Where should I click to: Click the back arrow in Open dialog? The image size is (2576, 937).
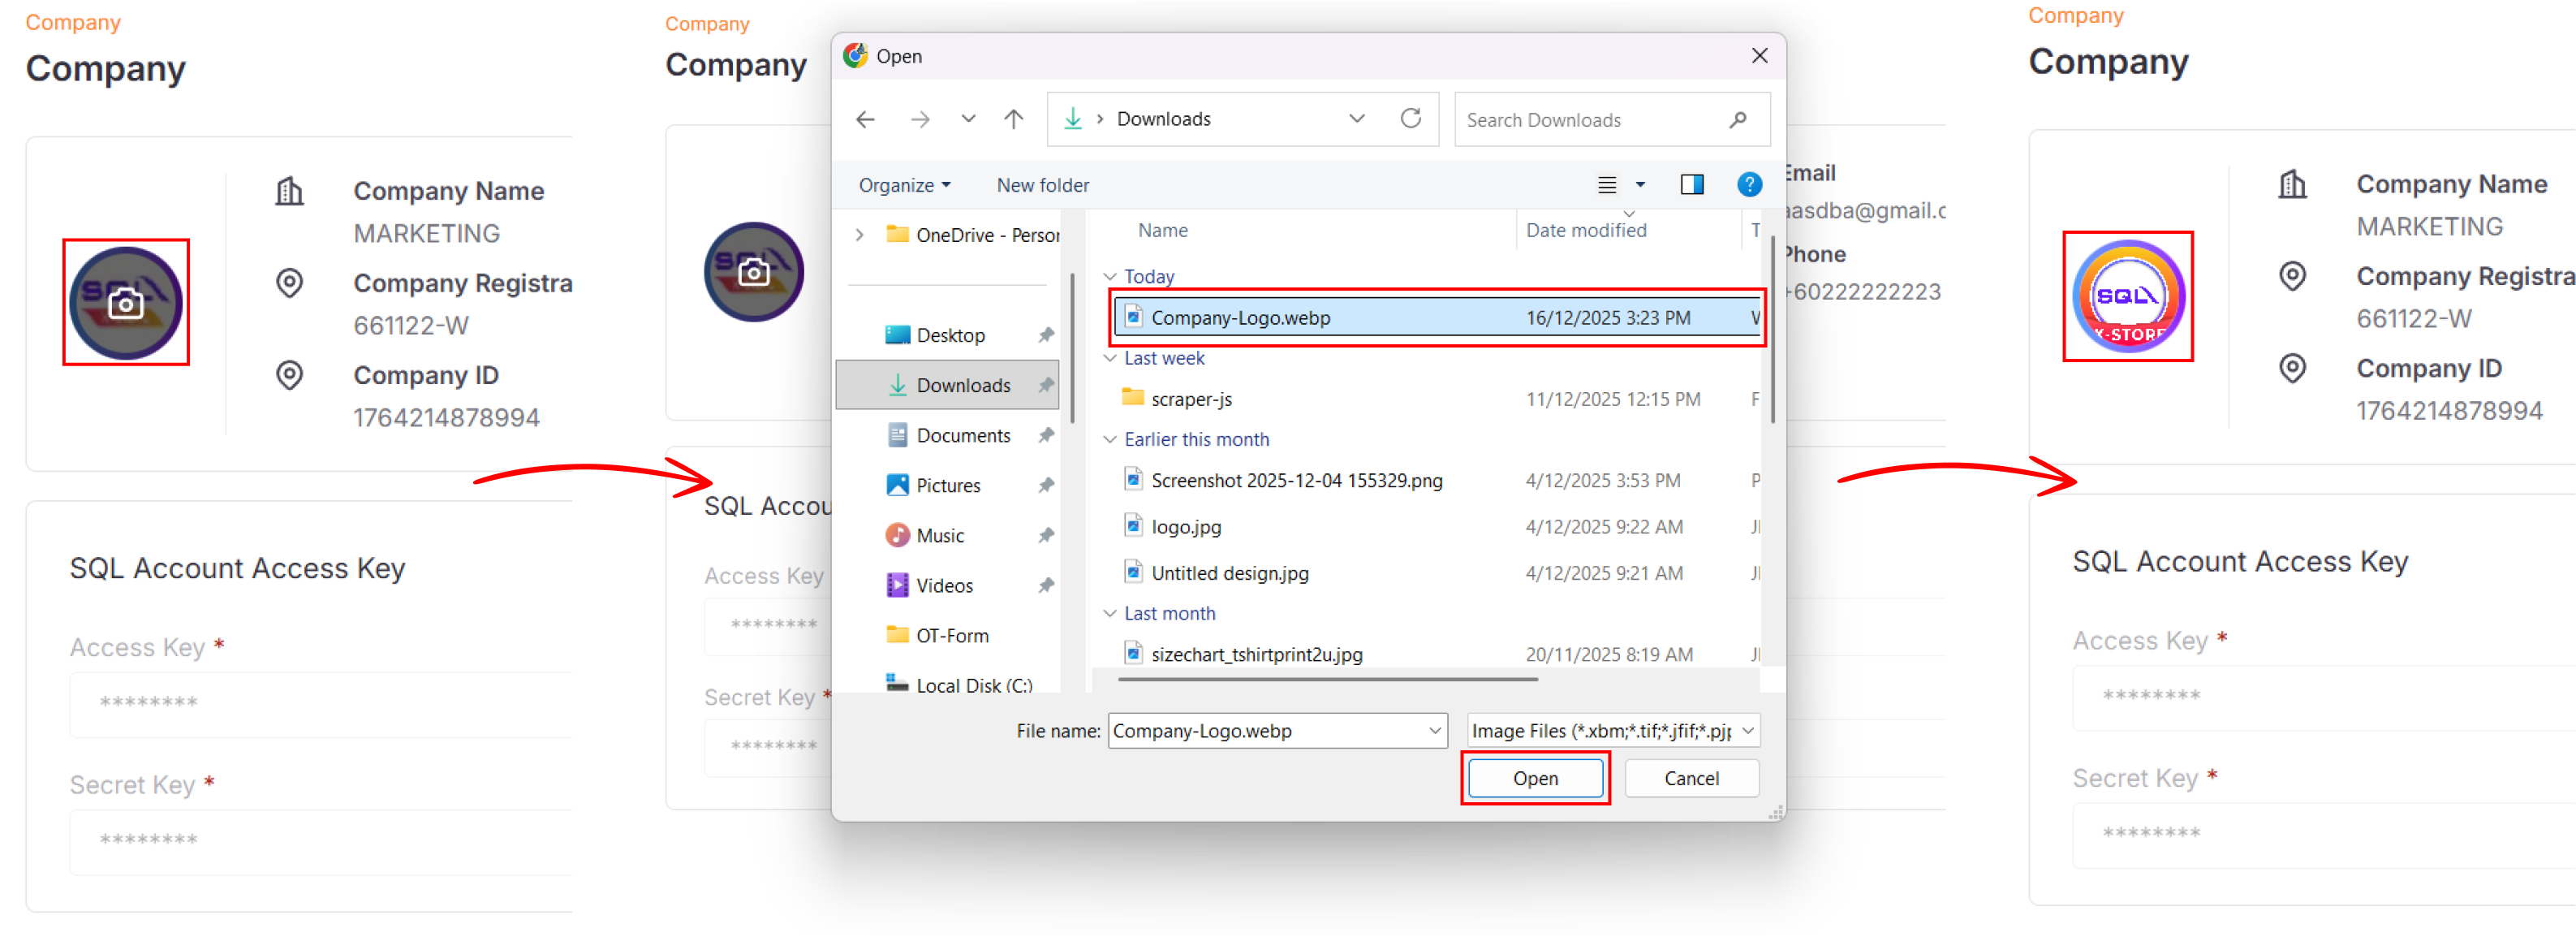pyautogui.click(x=865, y=120)
